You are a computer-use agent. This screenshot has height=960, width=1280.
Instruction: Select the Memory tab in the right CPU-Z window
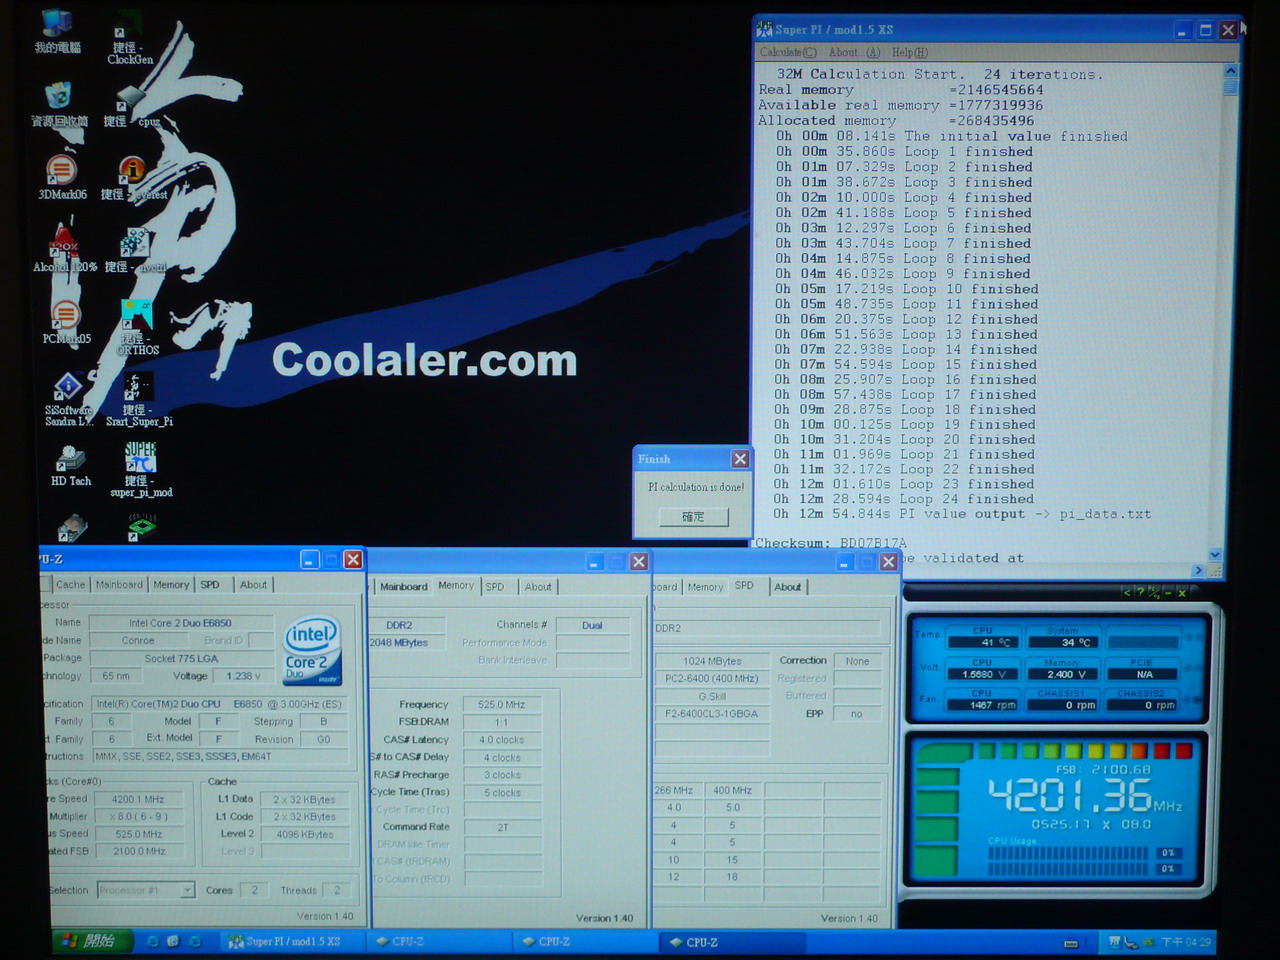(x=705, y=586)
